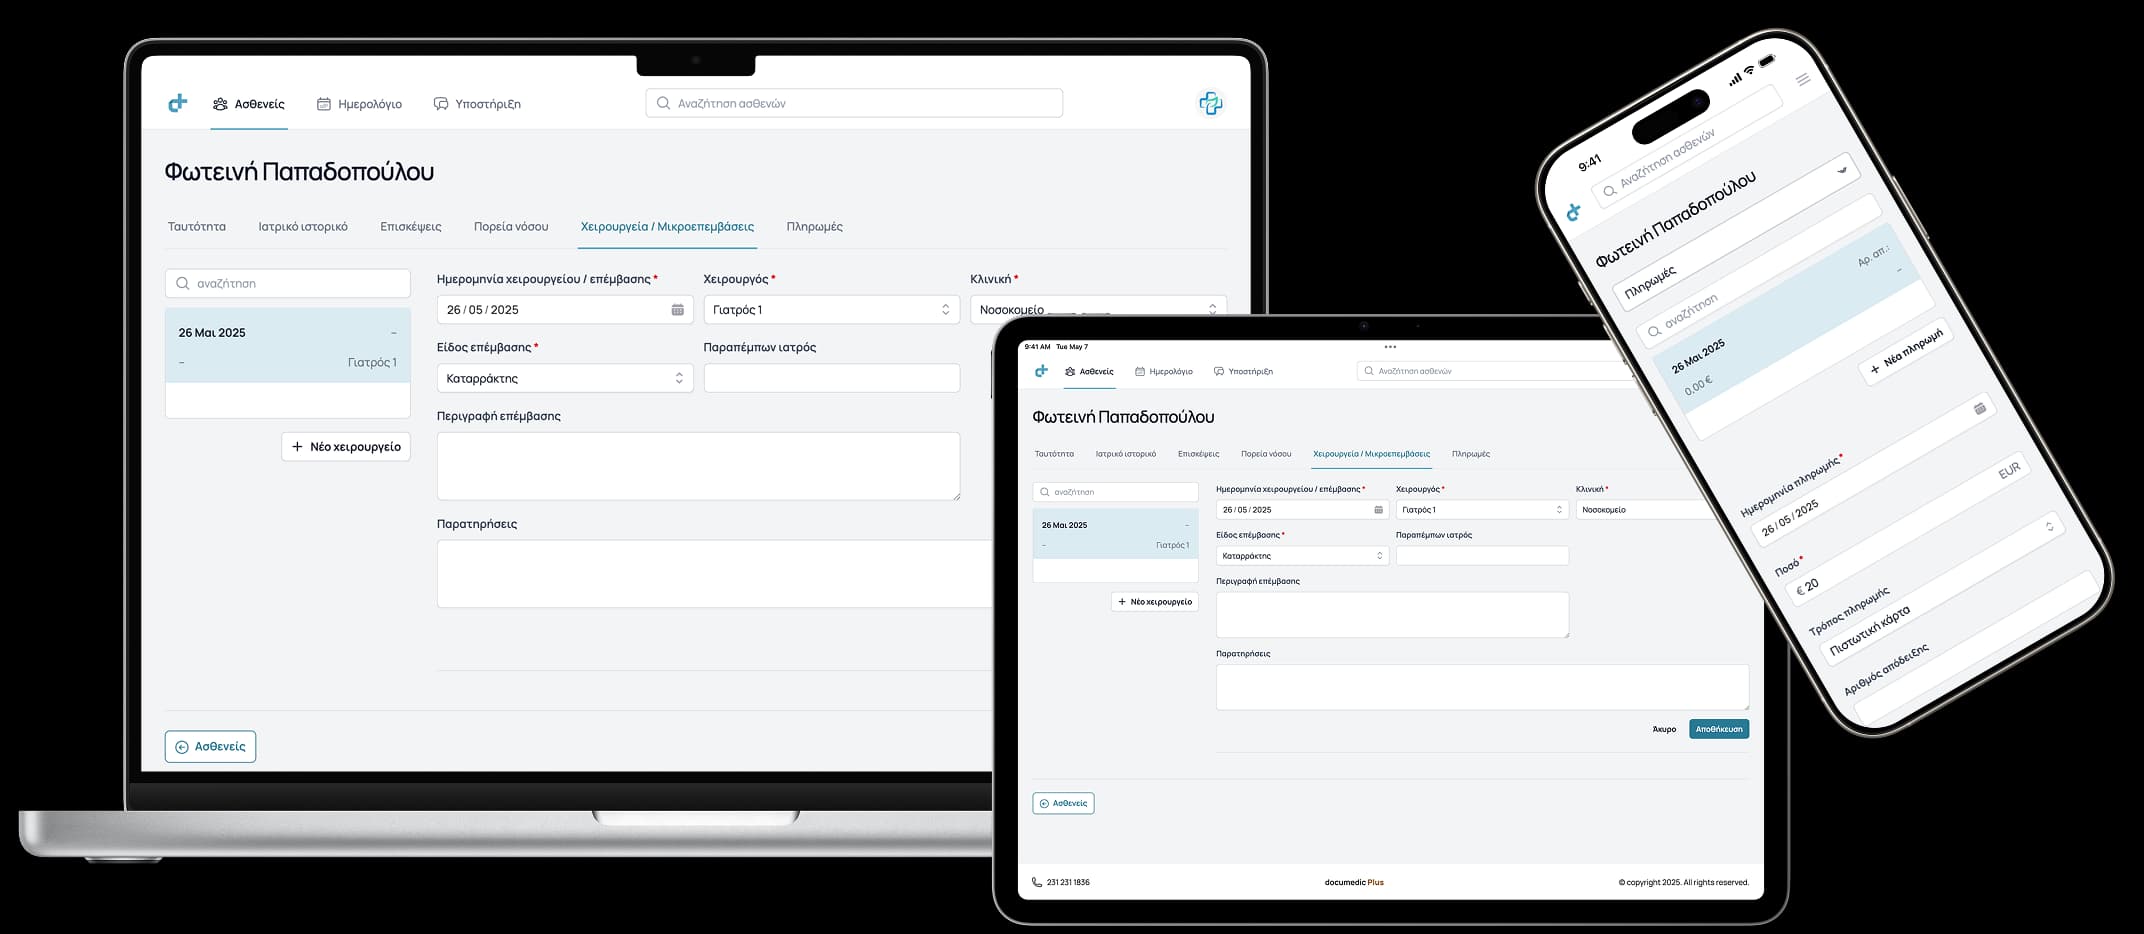Expand the Είδος επέμβασης dropdown on the laptop
The height and width of the screenshot is (934, 2144).
[564, 378]
